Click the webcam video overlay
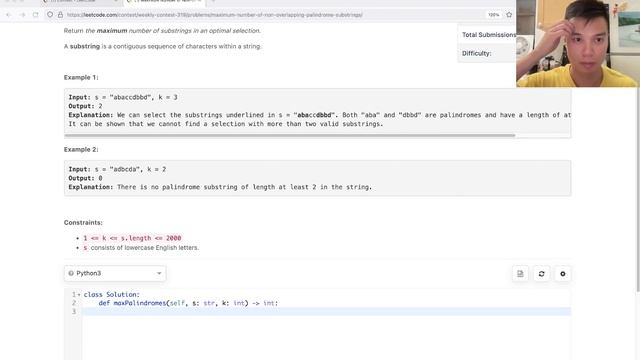 tap(577, 43)
